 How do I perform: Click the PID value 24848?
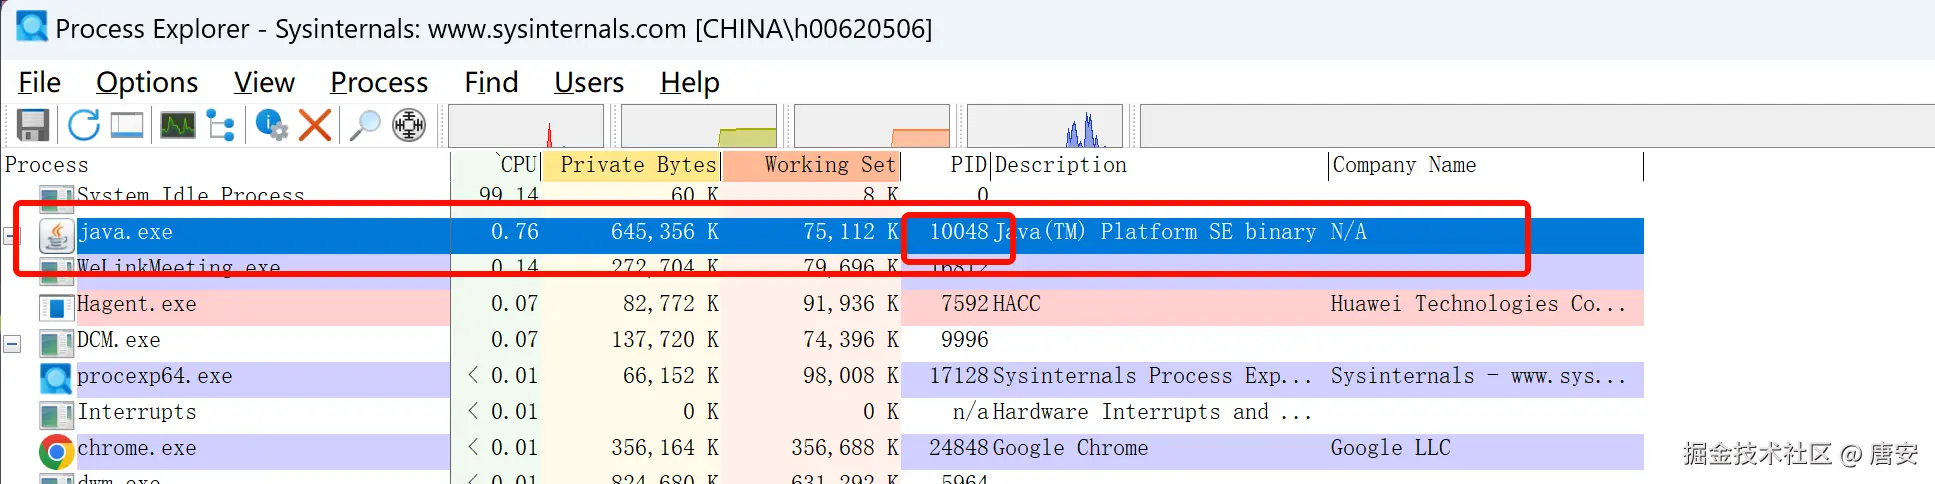pos(959,449)
